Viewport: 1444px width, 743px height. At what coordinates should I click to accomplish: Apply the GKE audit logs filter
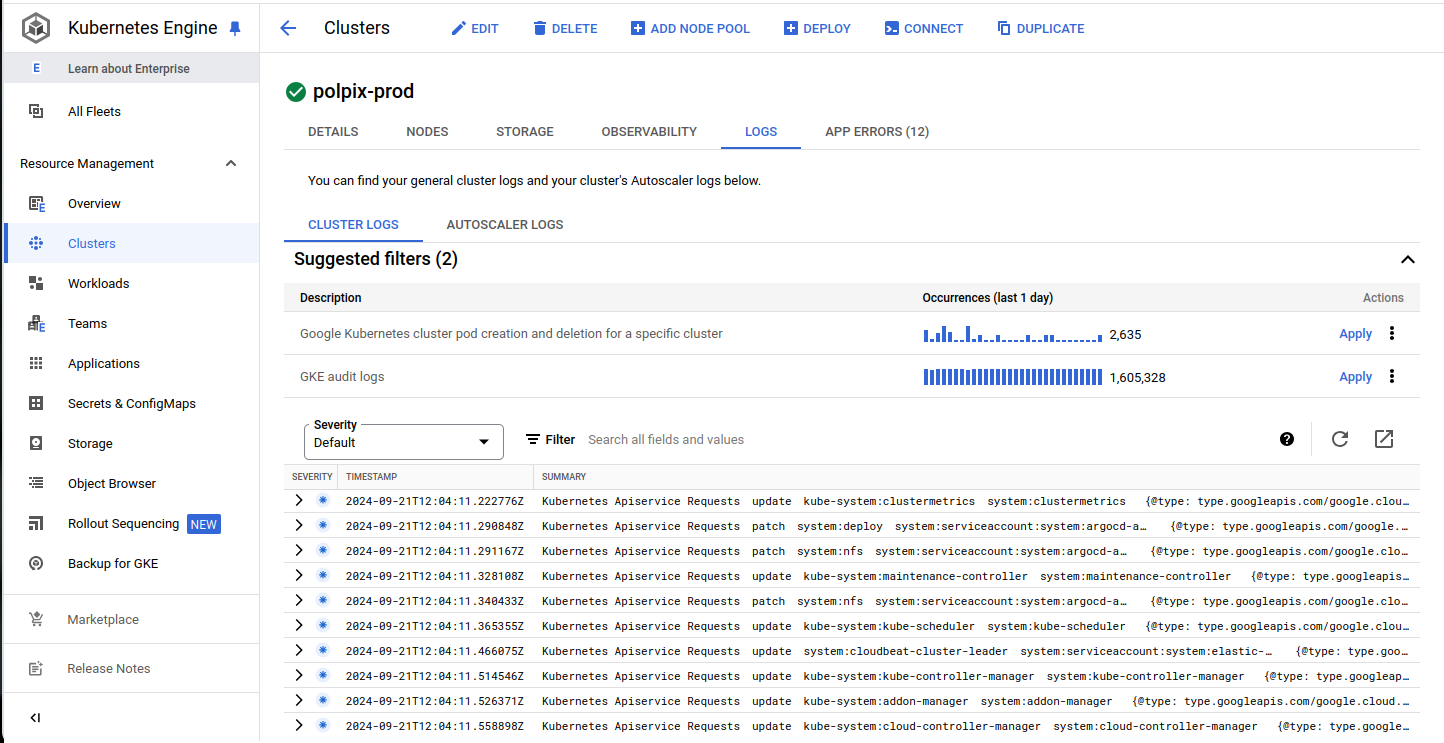(1355, 377)
